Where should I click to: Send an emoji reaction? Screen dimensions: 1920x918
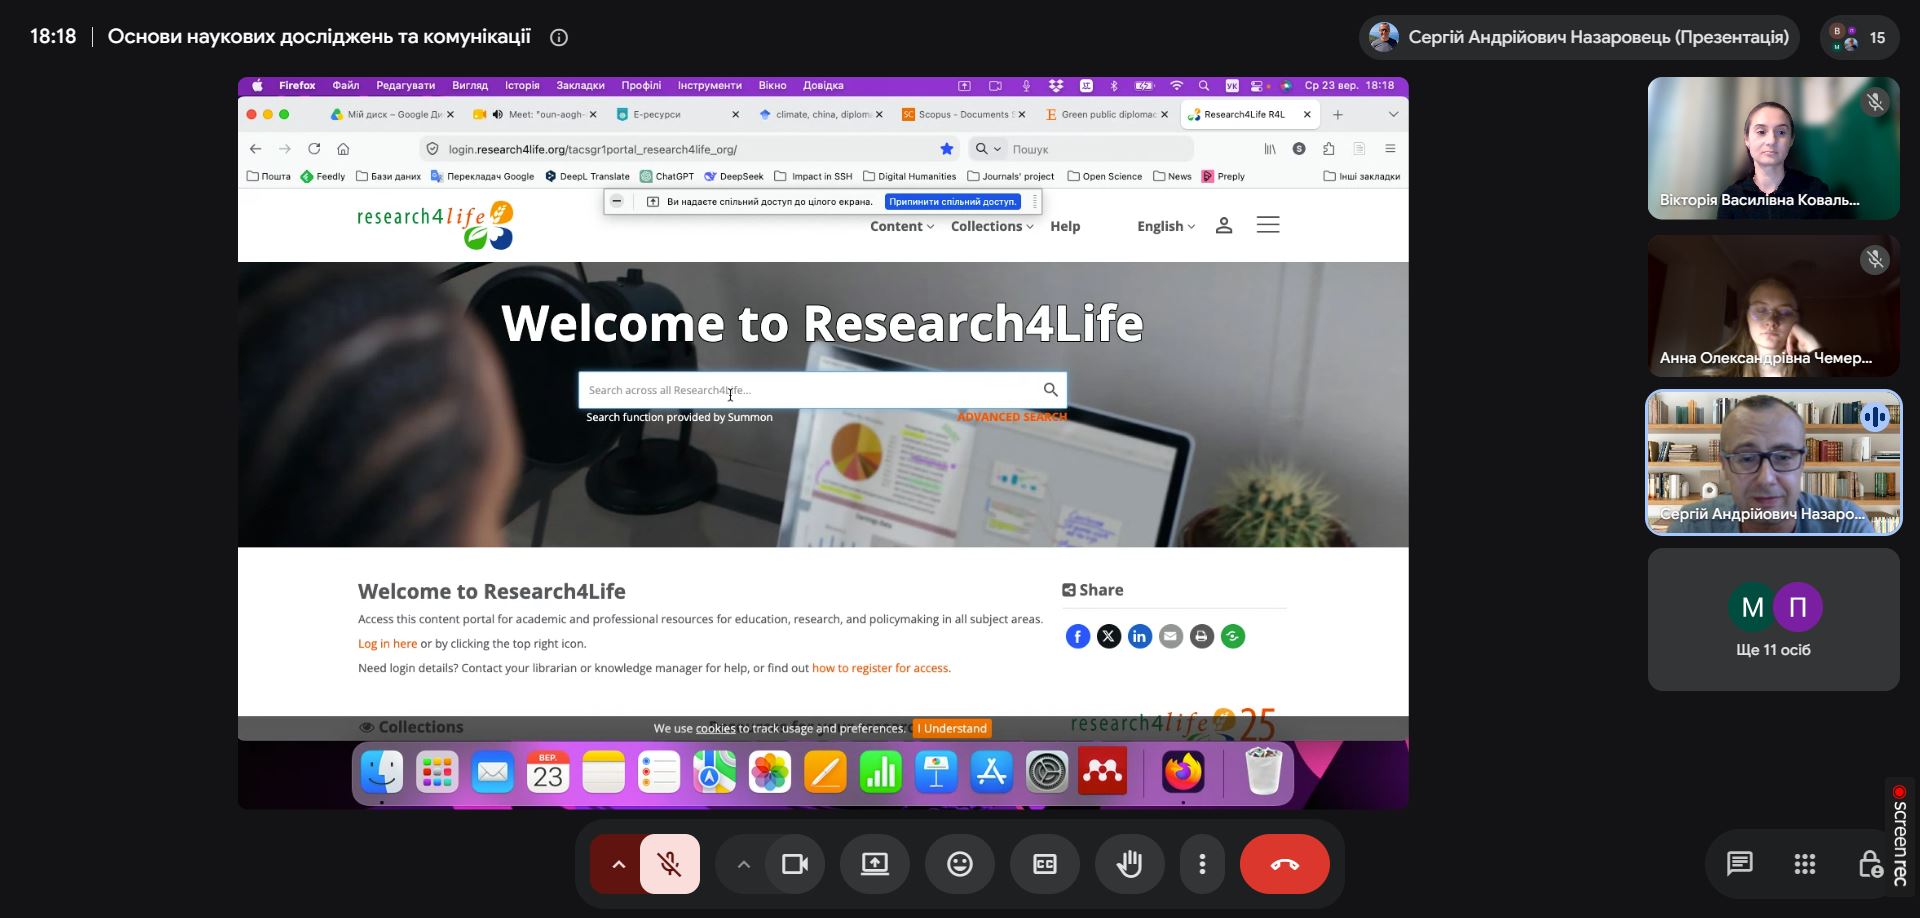click(960, 864)
